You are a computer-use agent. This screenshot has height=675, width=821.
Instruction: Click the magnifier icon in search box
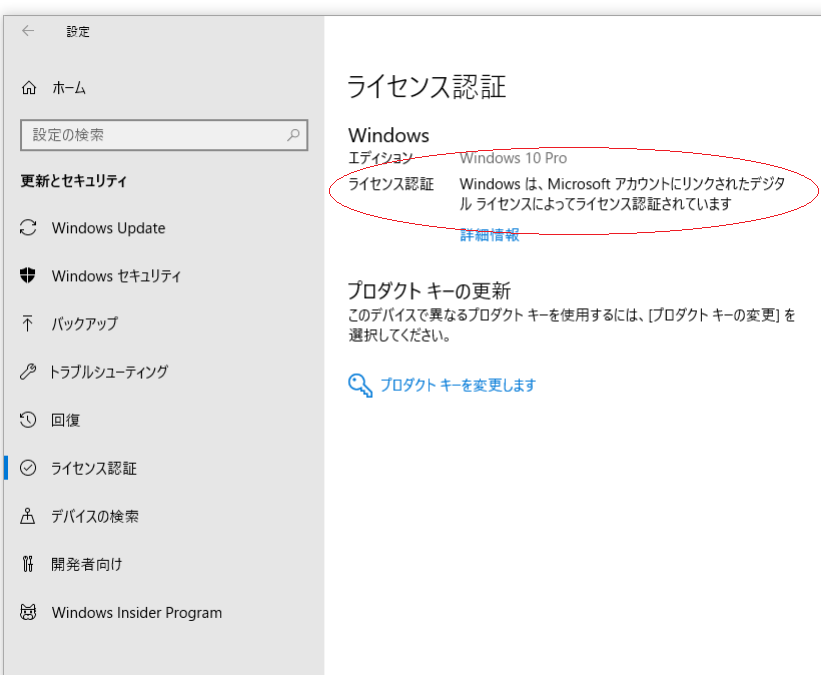(293, 135)
